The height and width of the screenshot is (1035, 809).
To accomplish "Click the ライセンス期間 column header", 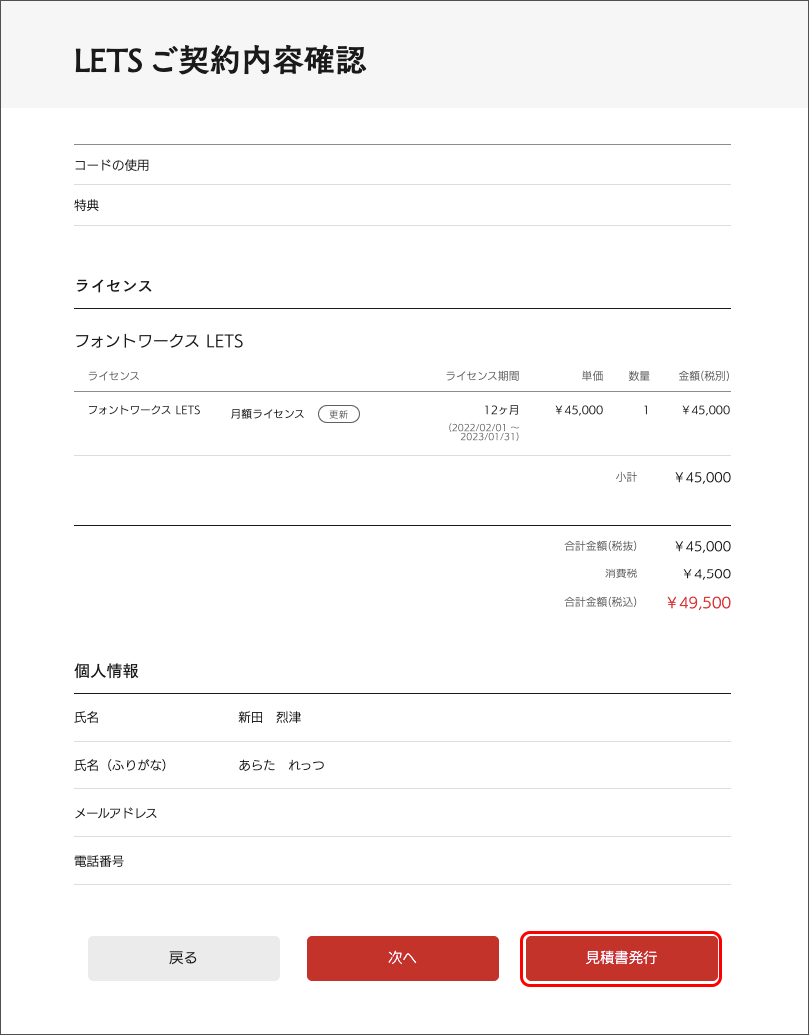I will coord(482,376).
